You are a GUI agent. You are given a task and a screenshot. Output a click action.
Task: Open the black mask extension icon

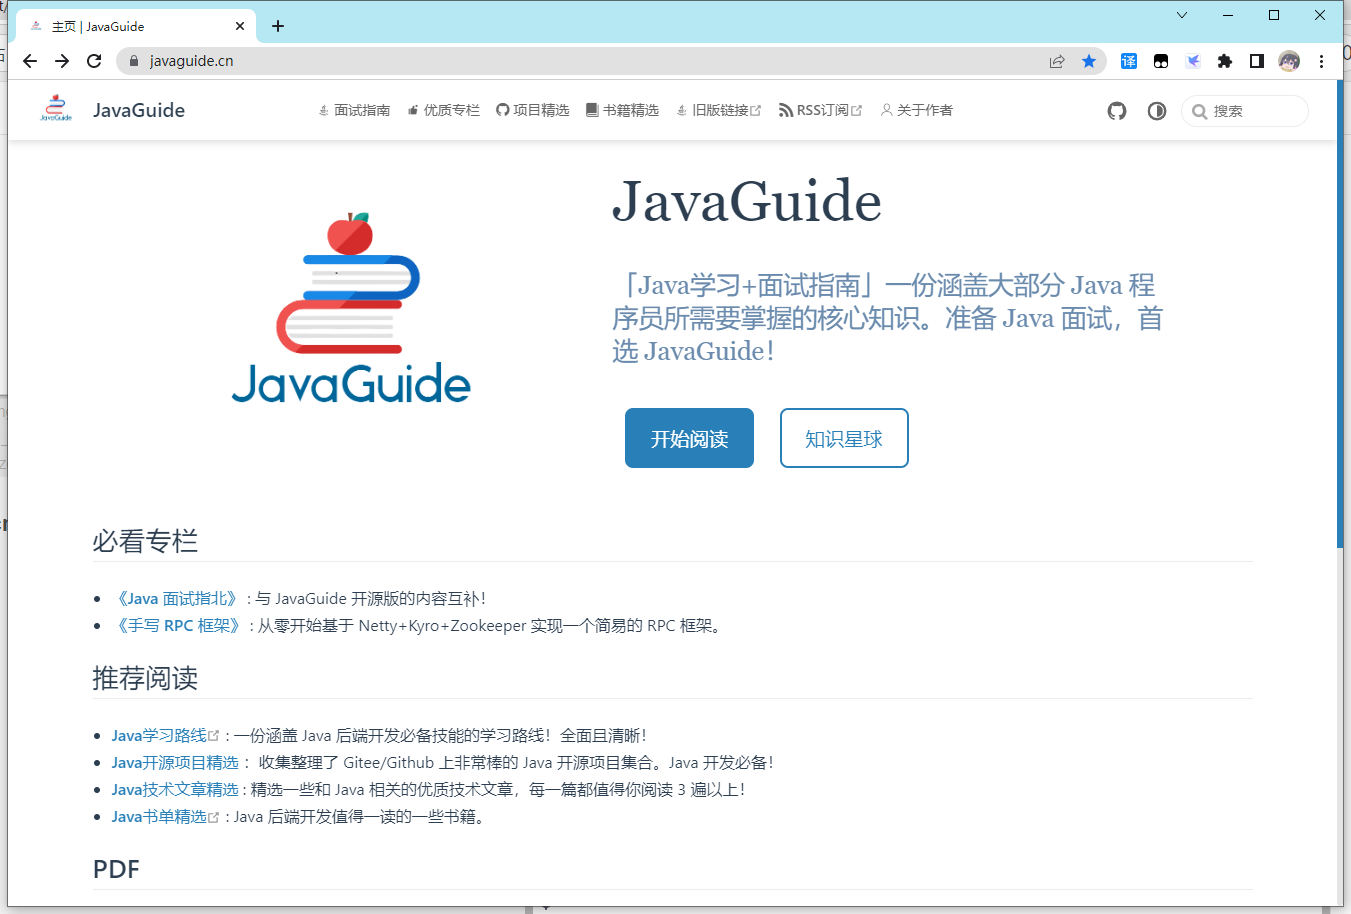click(1161, 61)
